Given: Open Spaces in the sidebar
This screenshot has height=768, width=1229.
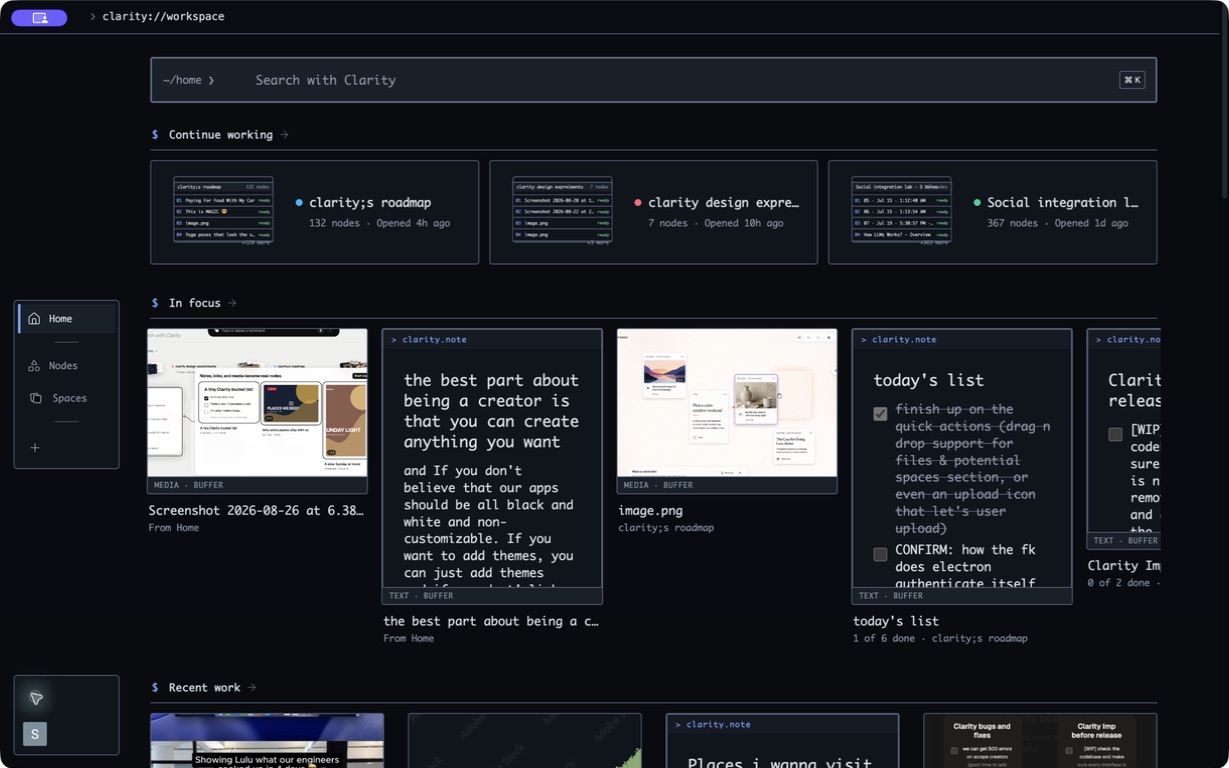Looking at the screenshot, I should click(x=67, y=398).
